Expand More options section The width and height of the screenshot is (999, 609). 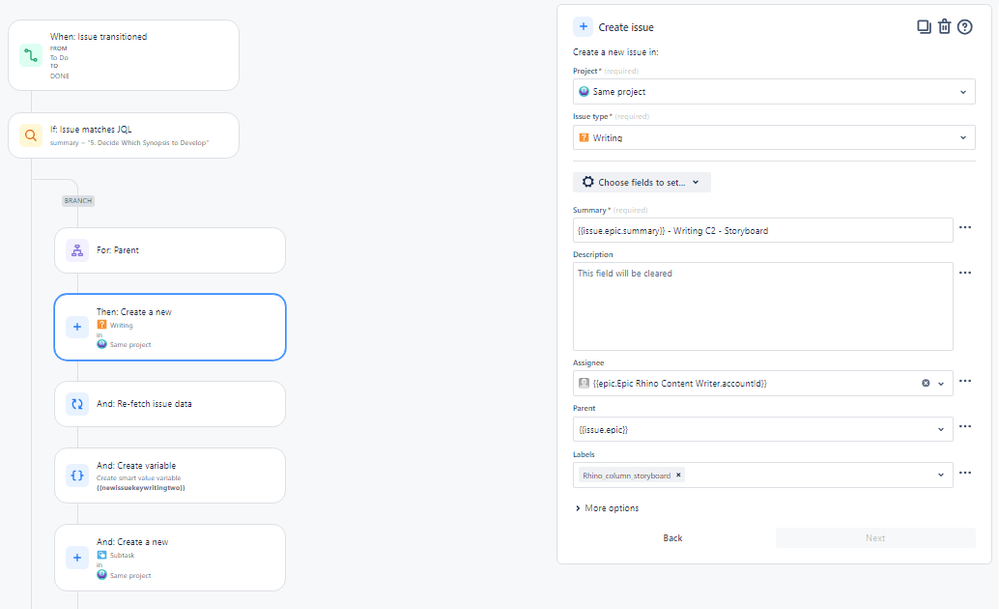coord(607,508)
